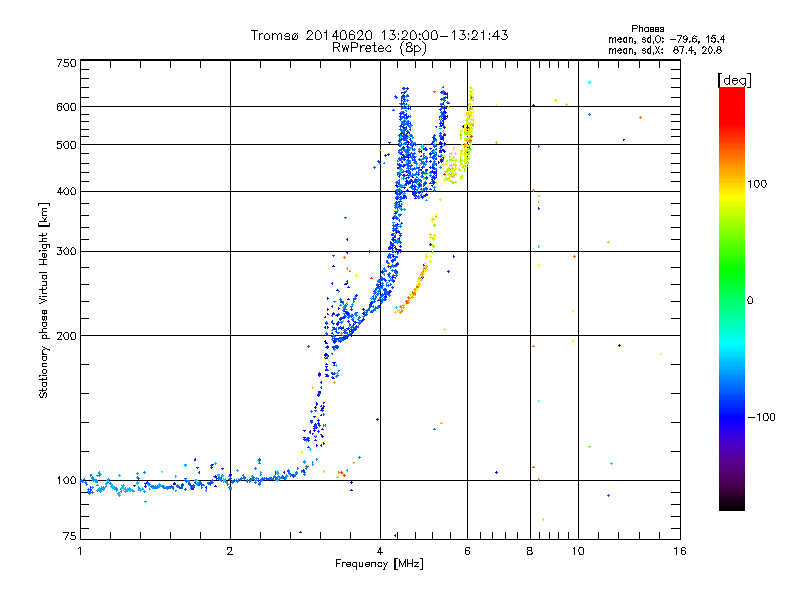Click the plot title 'Tromsø 20140620 13:20:00-13:21:43'

[379, 35]
